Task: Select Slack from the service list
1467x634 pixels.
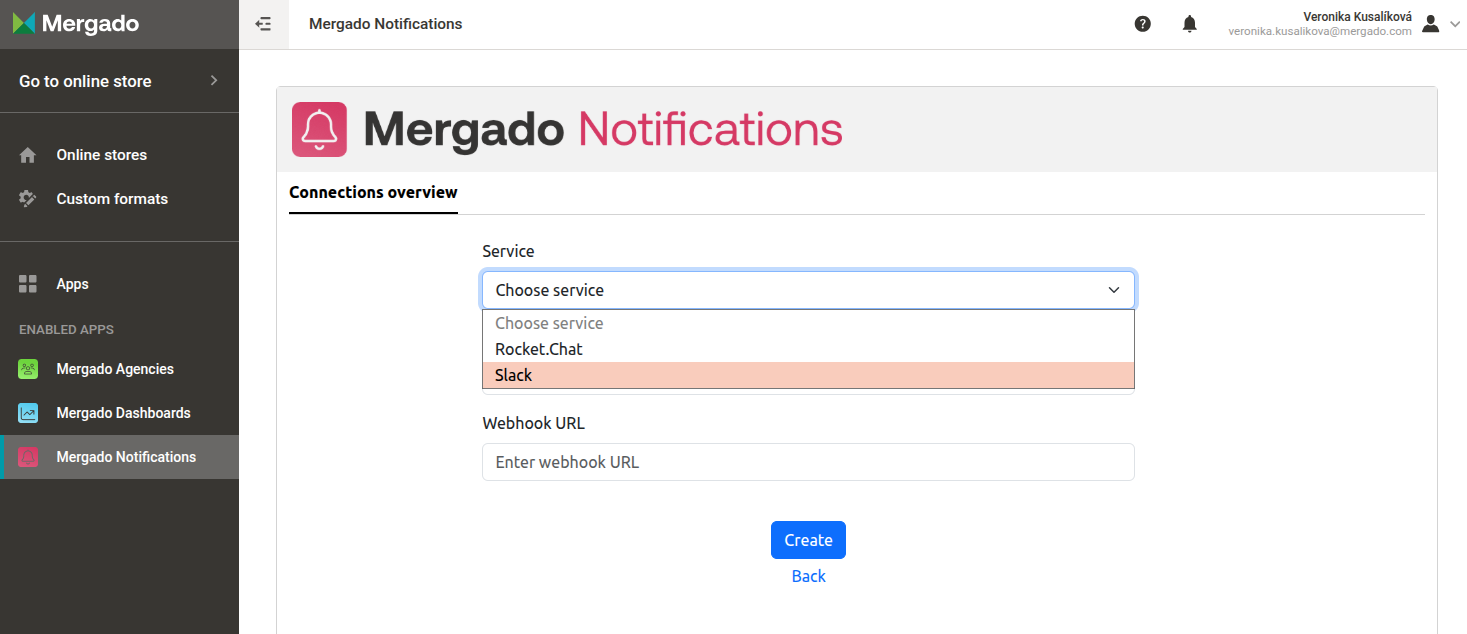Action: [808, 375]
